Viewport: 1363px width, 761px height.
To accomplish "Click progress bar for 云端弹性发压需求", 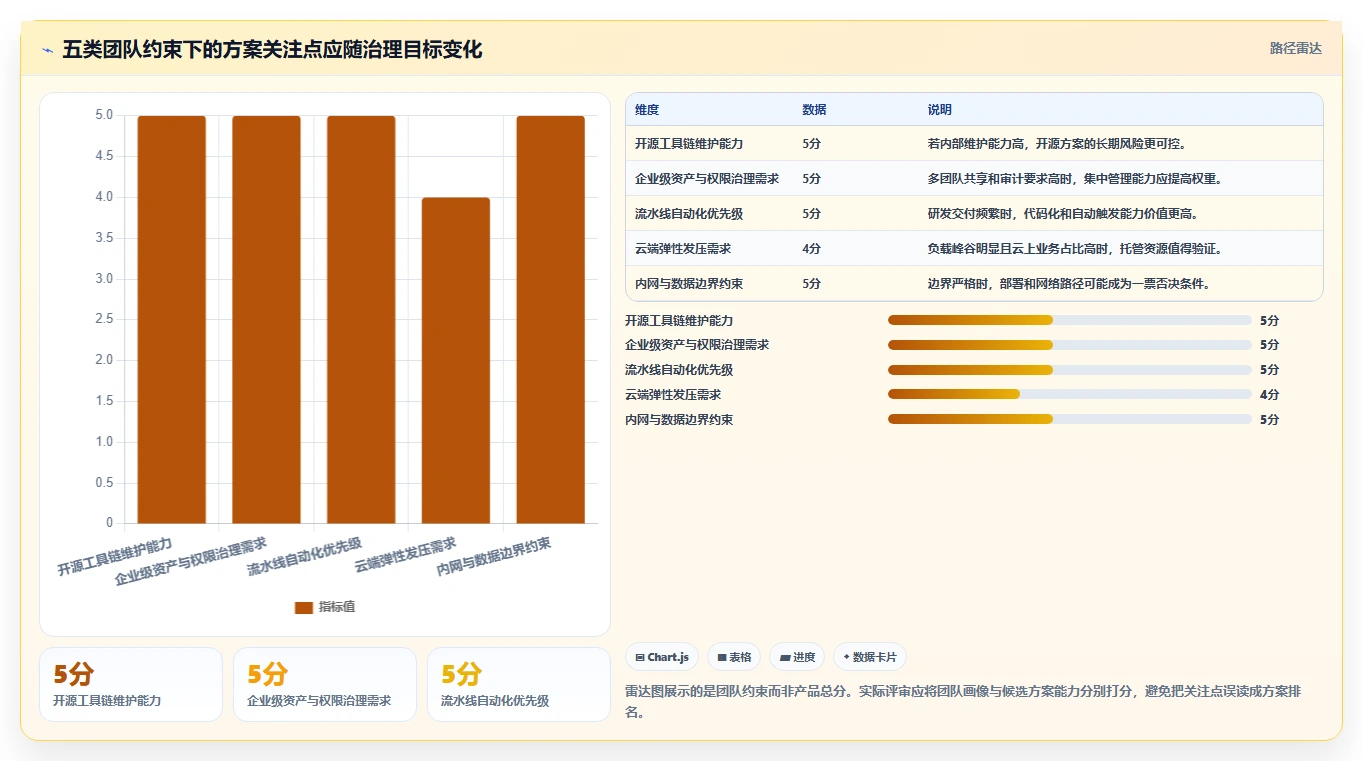I will click(1070, 395).
